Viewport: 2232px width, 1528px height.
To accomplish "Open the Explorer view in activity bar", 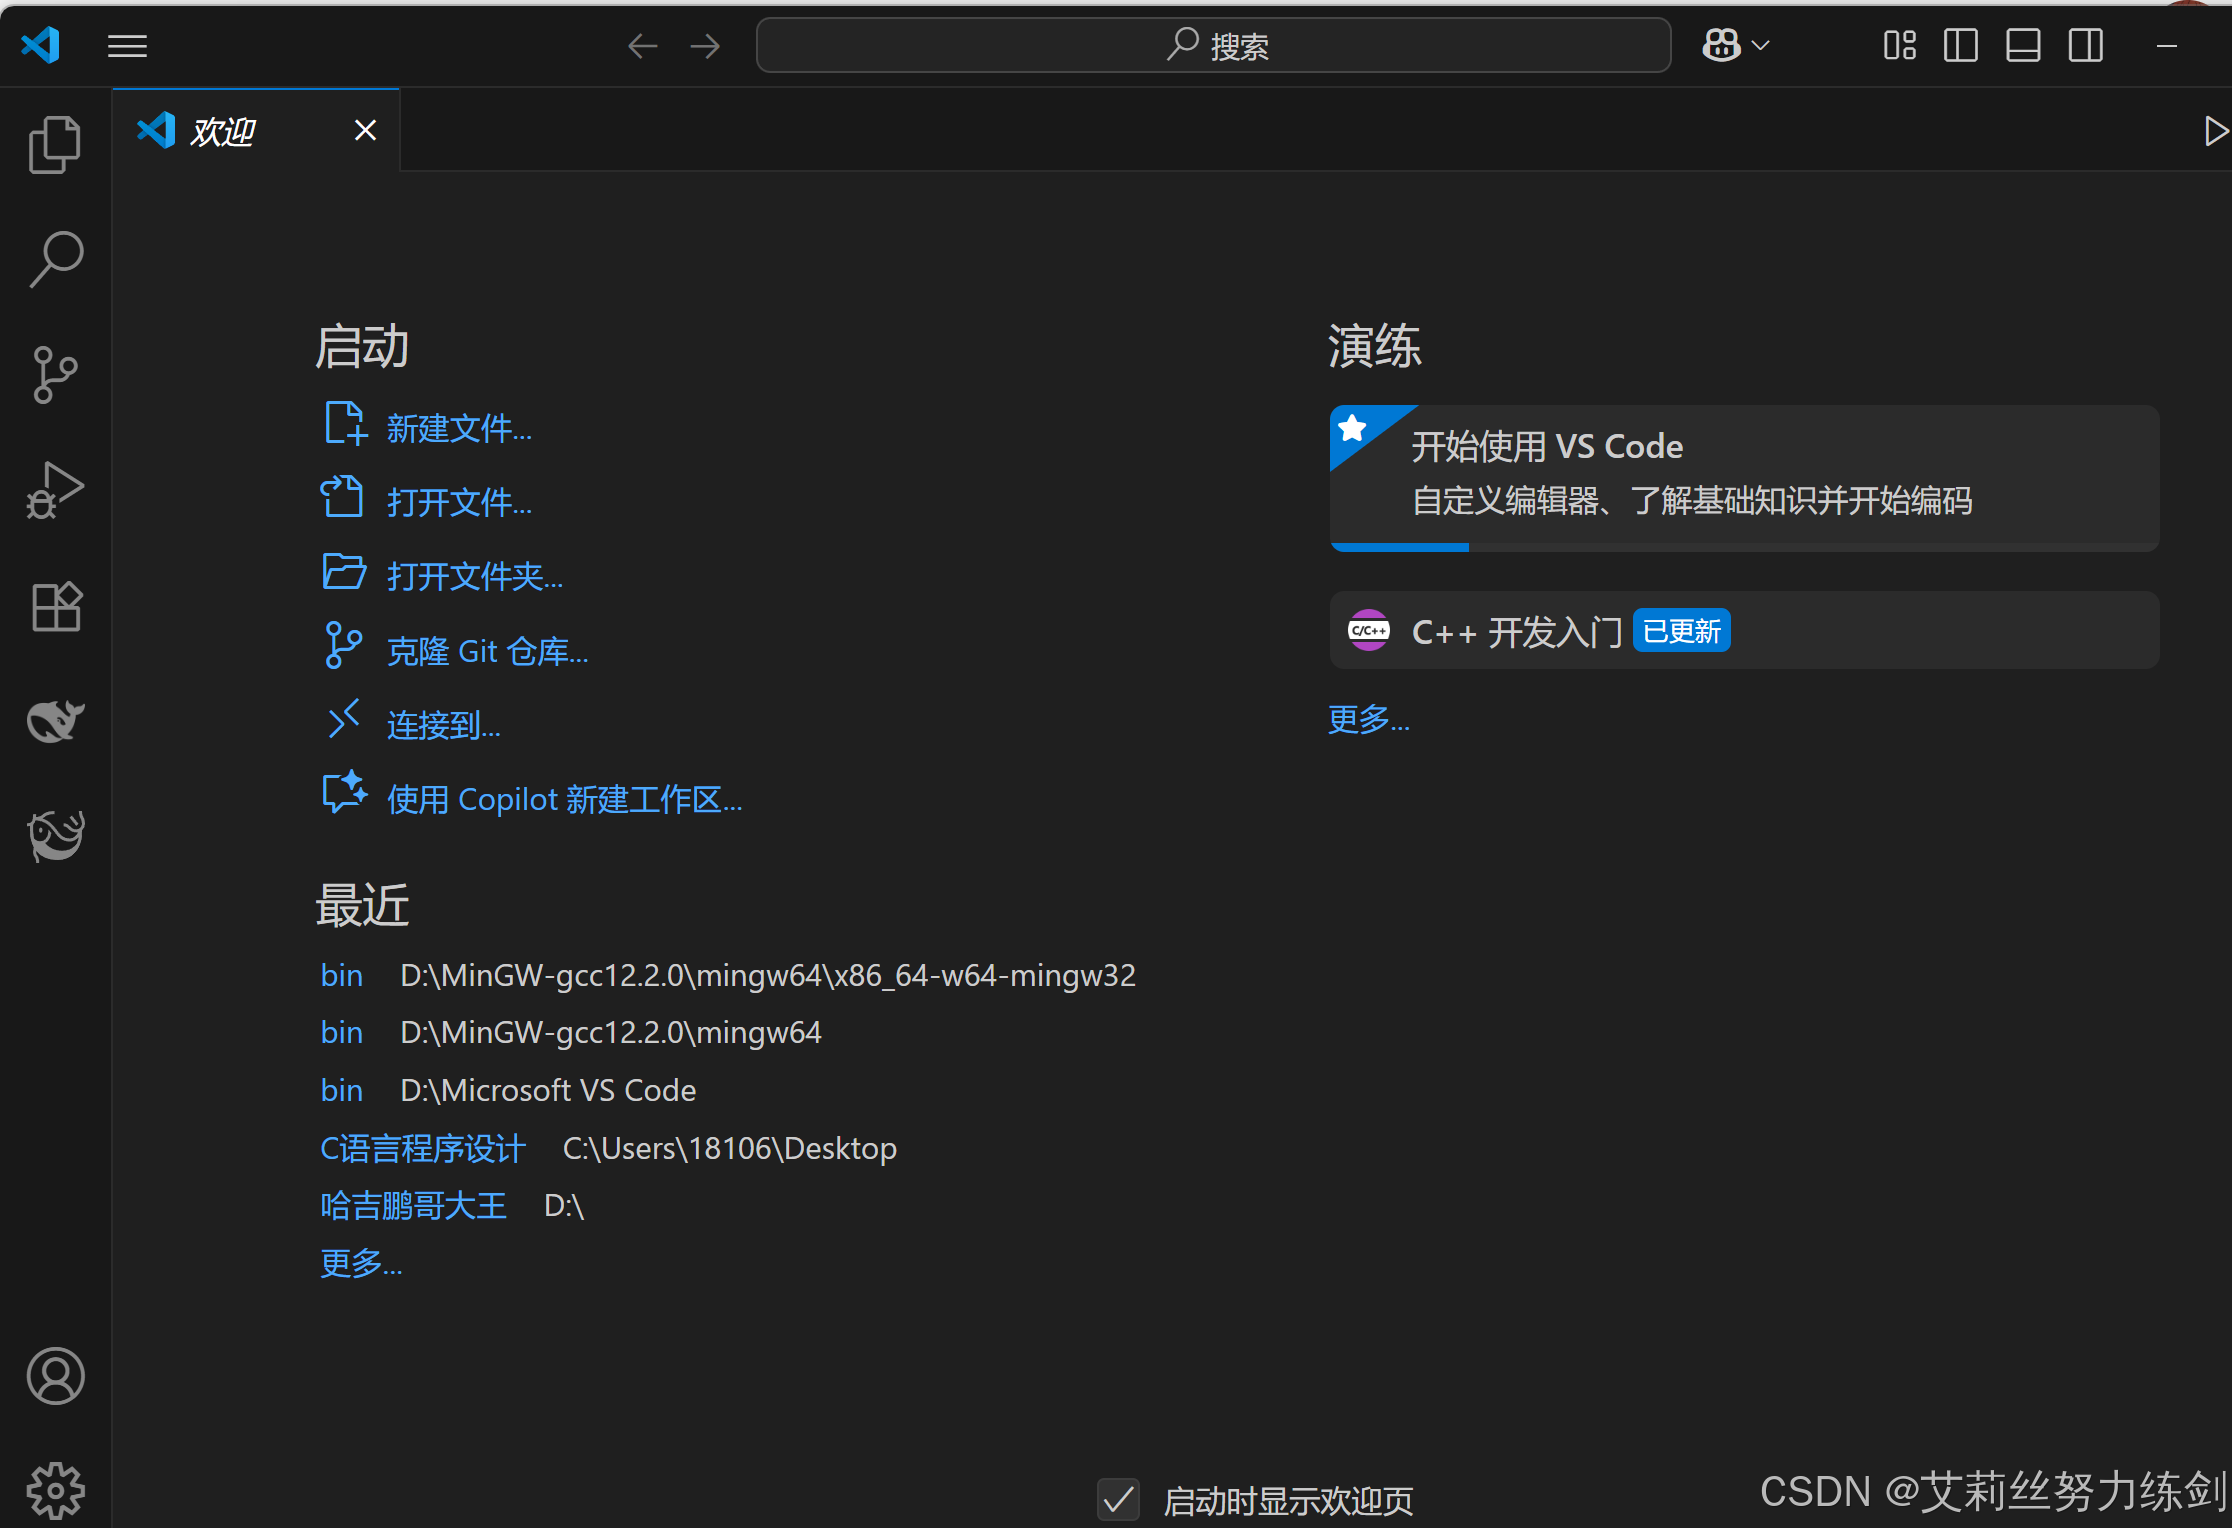I will point(55,145).
